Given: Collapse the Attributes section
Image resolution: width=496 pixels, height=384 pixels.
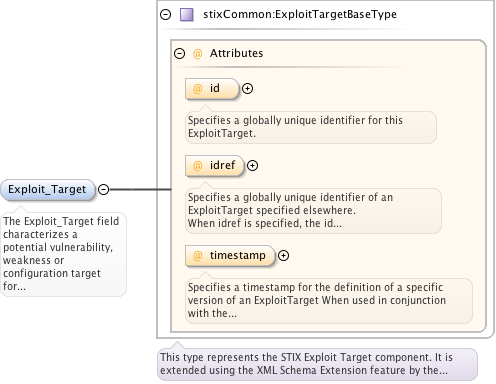Looking at the screenshot, I should tap(180, 53).
